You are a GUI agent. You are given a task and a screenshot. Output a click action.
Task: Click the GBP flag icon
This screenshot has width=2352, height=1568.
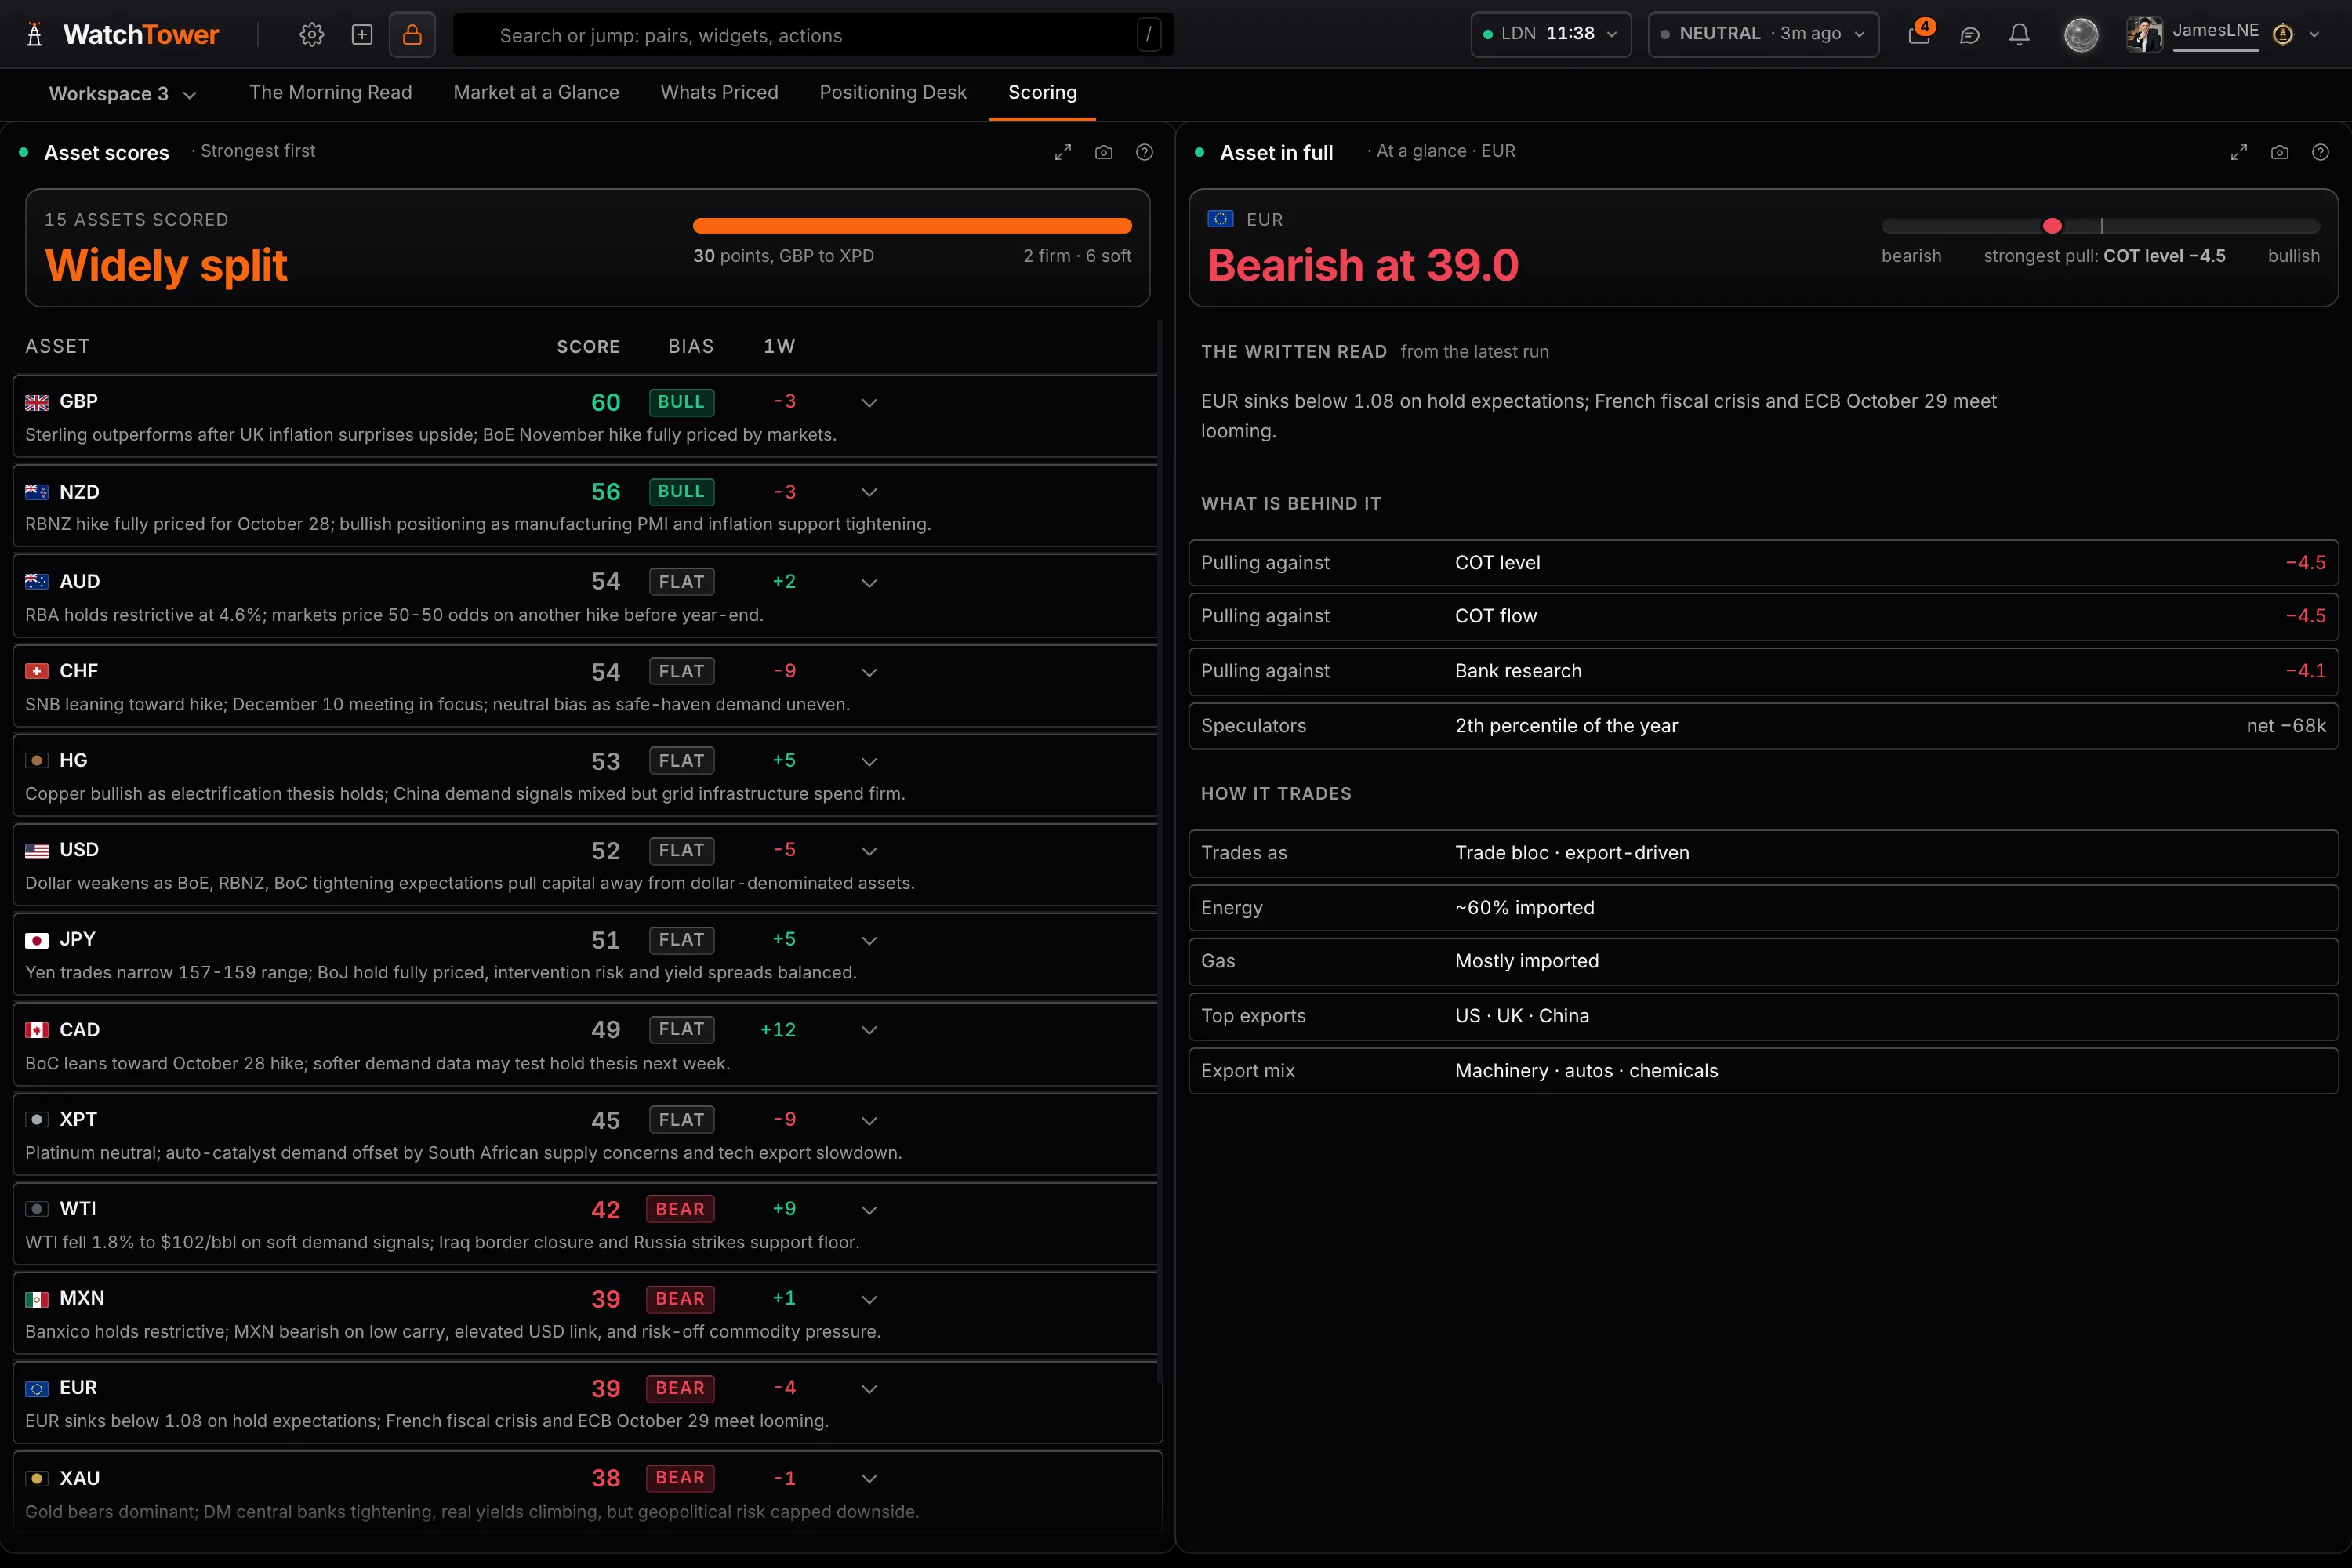[x=37, y=402]
